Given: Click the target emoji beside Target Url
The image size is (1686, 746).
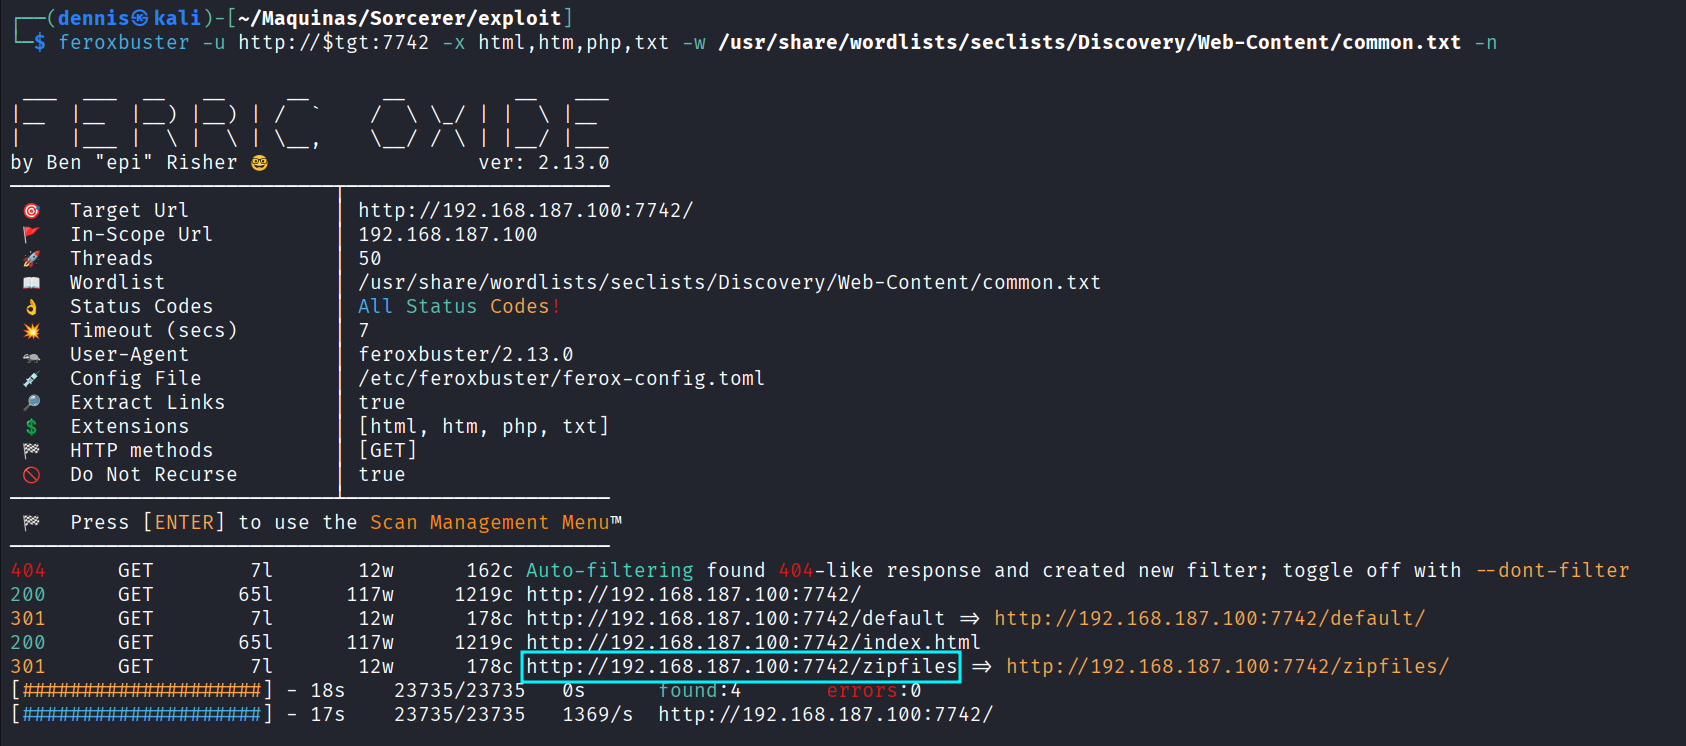Looking at the screenshot, I should coord(32,211).
